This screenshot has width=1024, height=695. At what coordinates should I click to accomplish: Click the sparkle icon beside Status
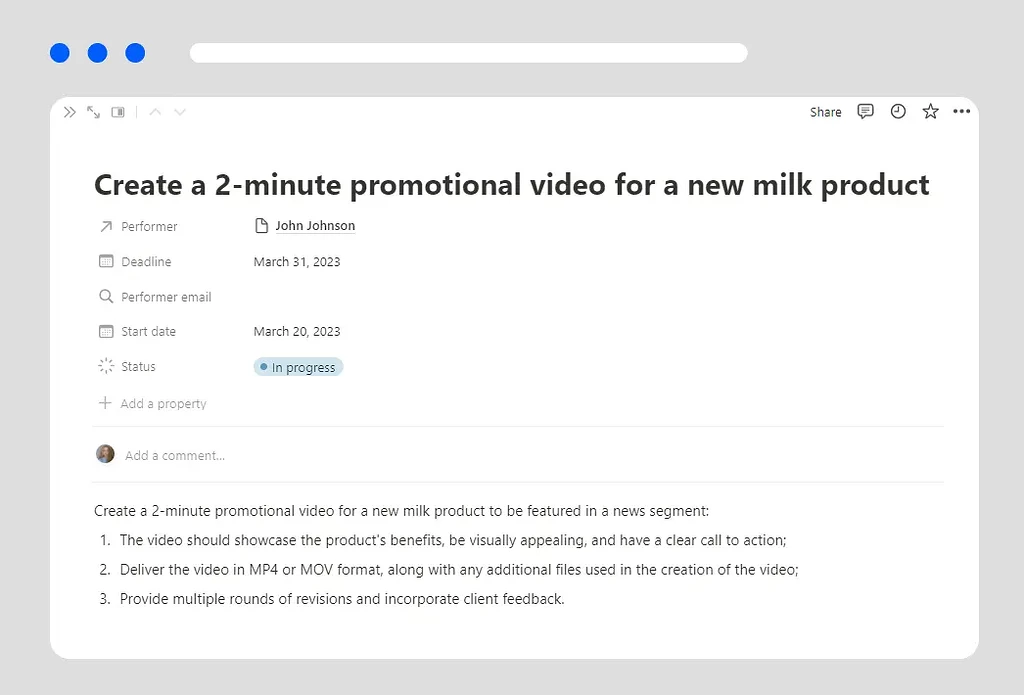(x=105, y=366)
